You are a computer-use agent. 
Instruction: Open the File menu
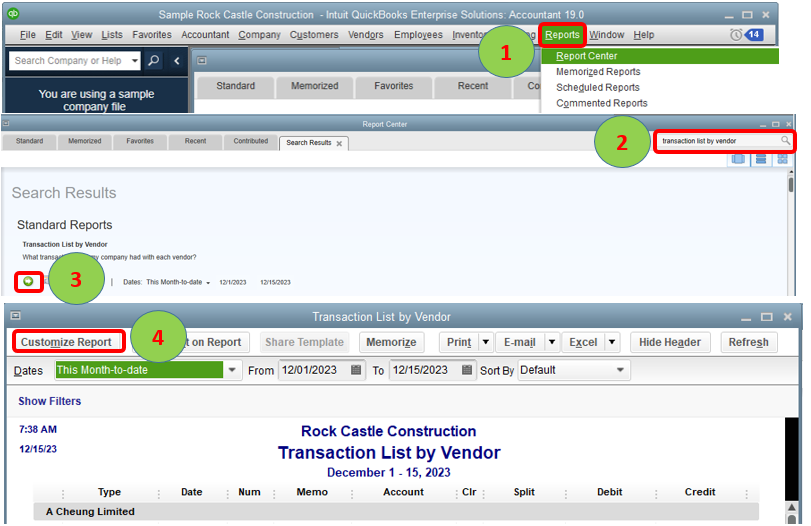27,35
